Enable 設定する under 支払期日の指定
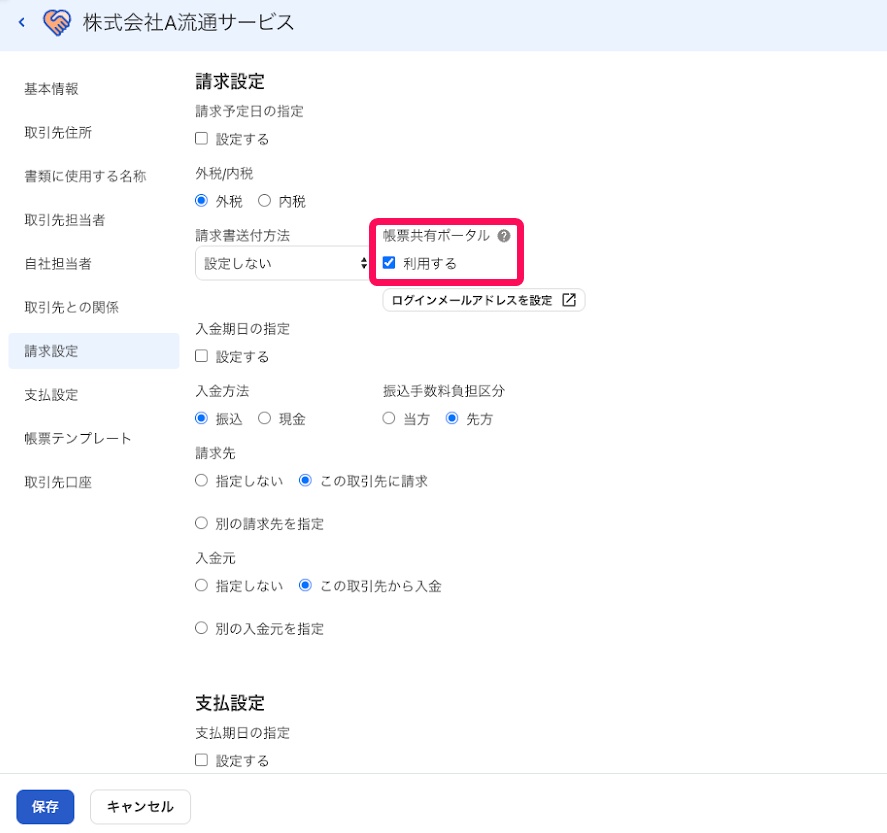 201,760
